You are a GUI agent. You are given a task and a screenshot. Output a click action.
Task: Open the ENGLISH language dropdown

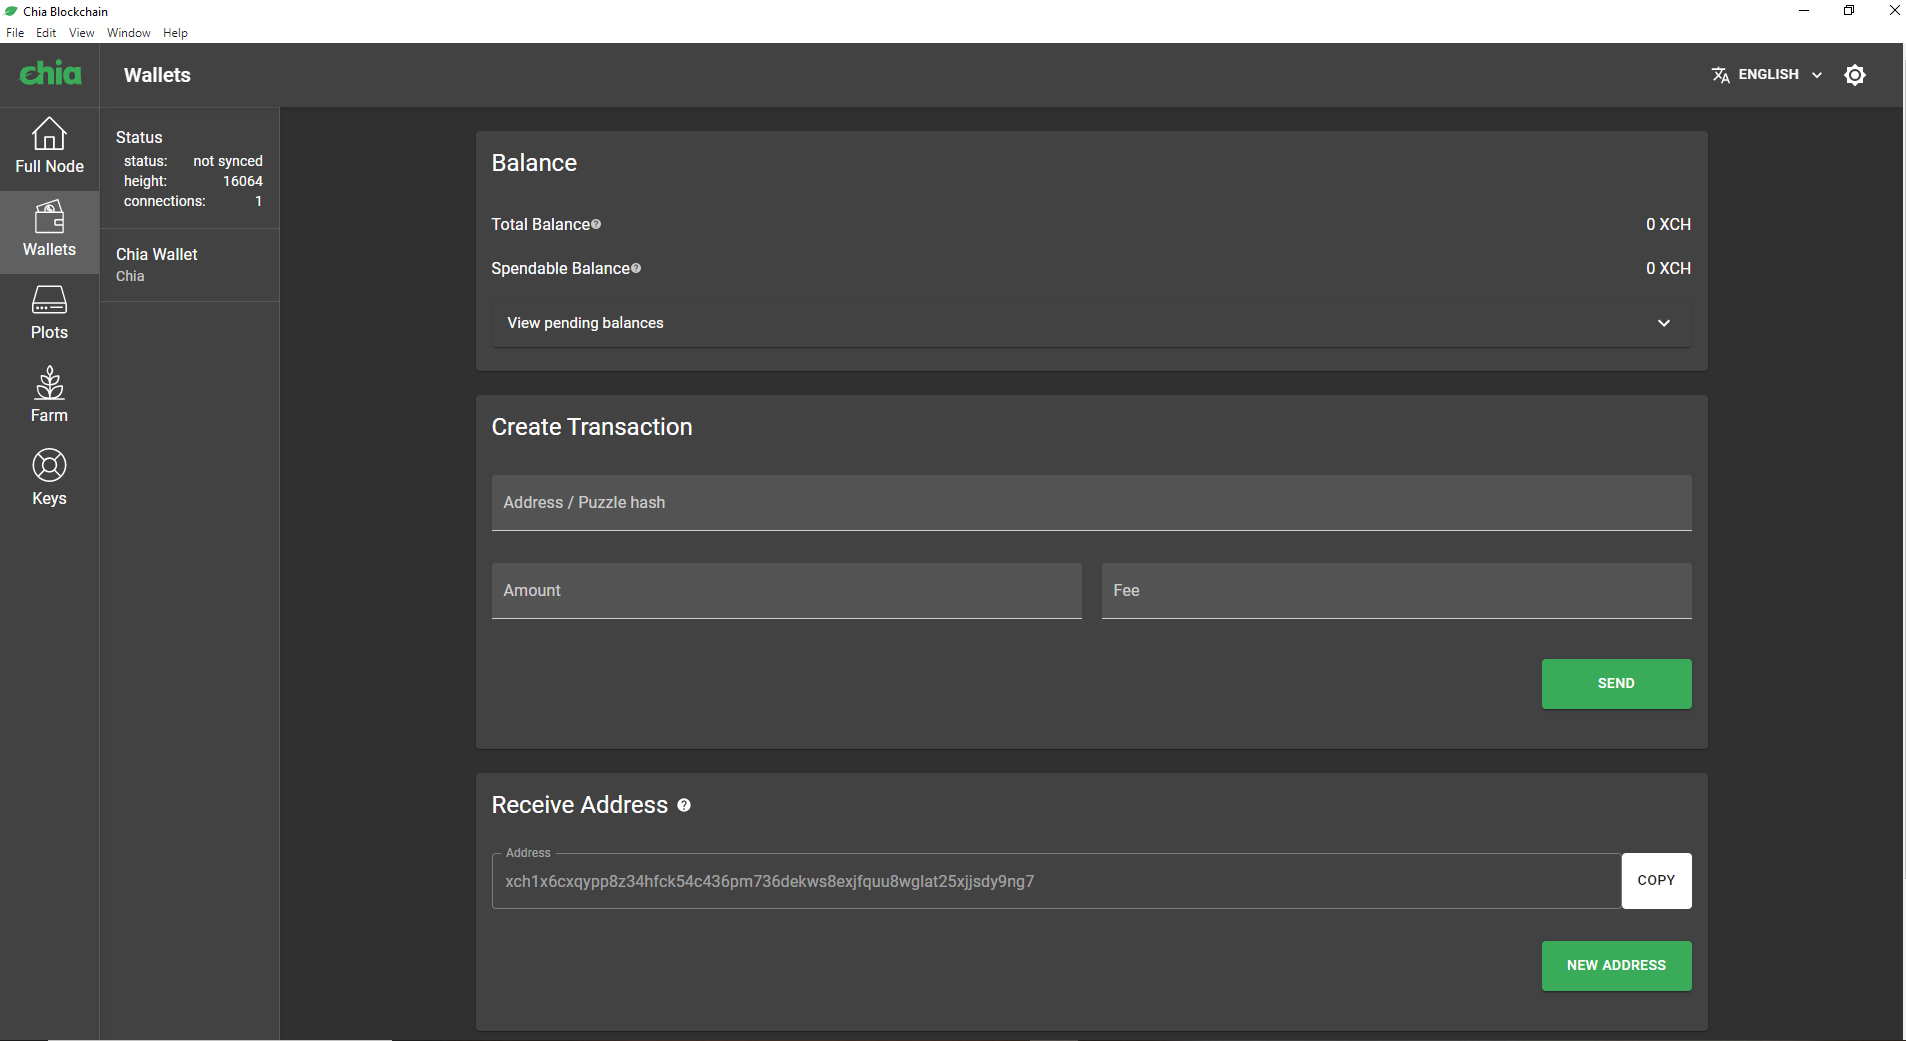coord(1768,75)
